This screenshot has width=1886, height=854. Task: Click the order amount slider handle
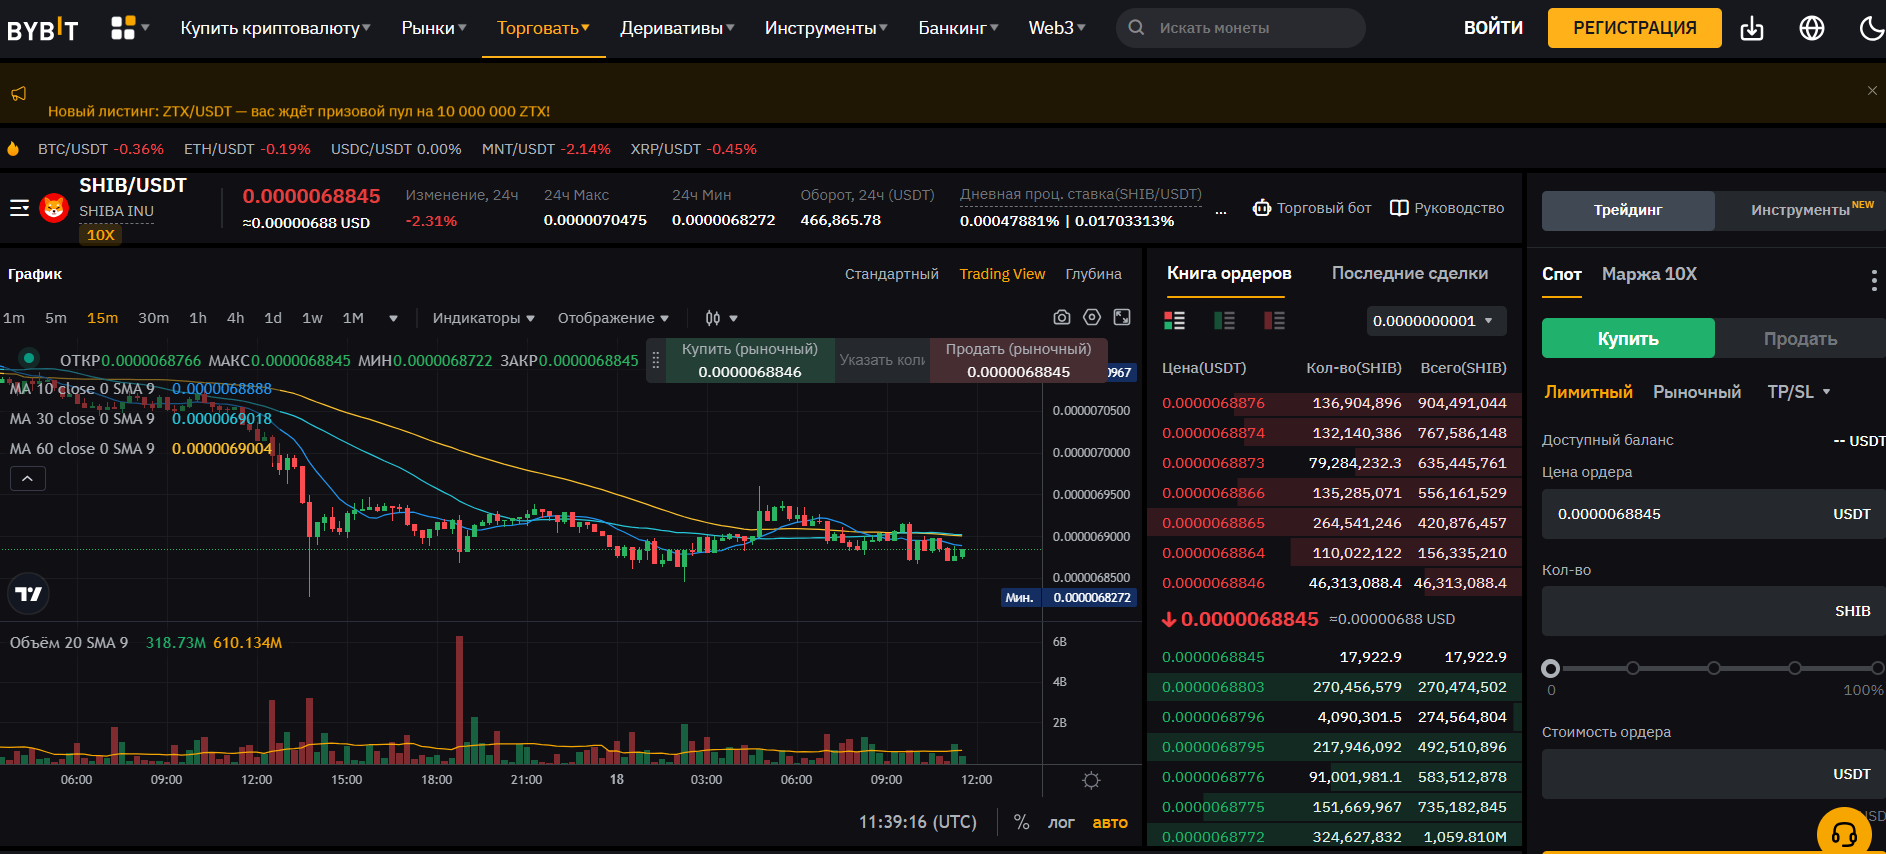1551,668
